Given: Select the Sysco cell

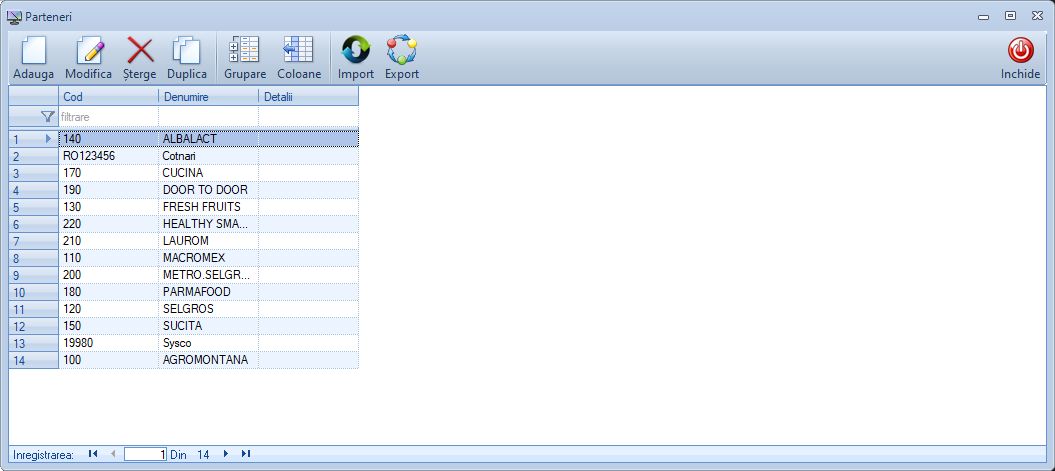Looking at the screenshot, I should click(x=209, y=343).
